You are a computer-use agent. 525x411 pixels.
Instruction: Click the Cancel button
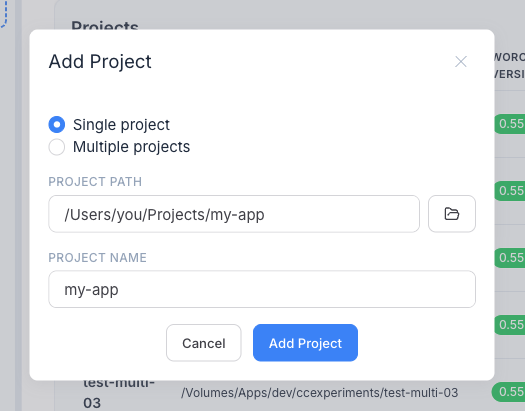tap(204, 343)
